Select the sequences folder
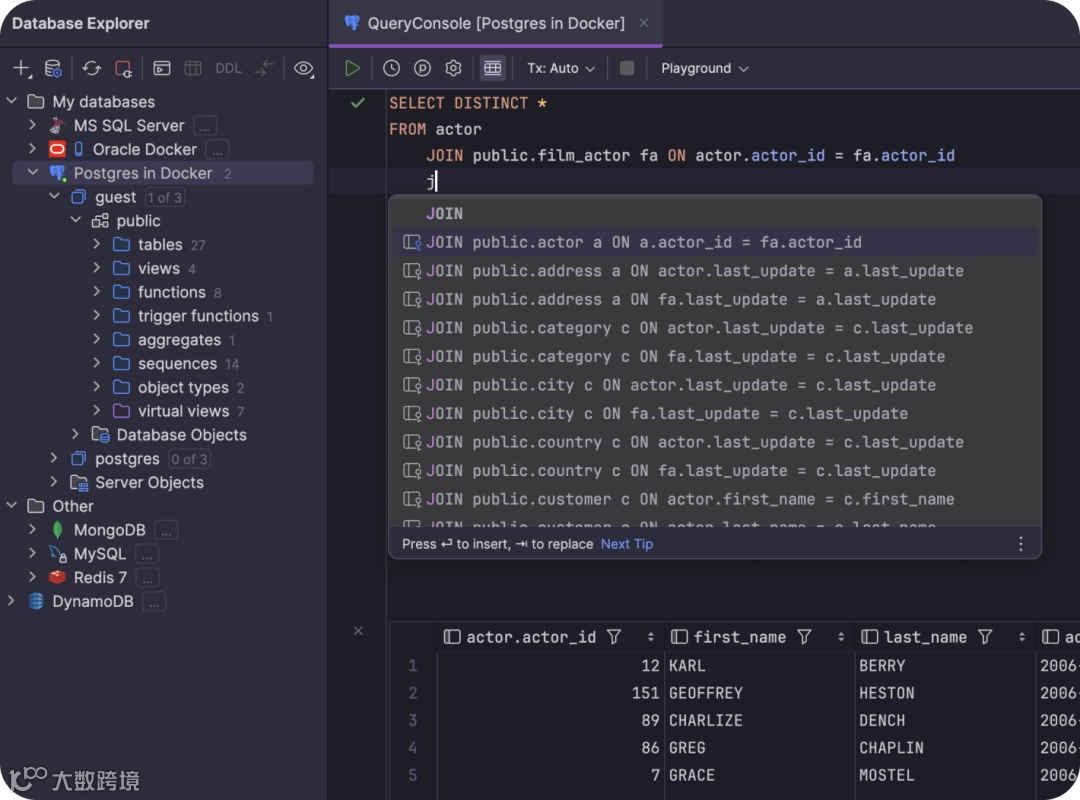Screen dimensions: 1080x800 pos(177,363)
